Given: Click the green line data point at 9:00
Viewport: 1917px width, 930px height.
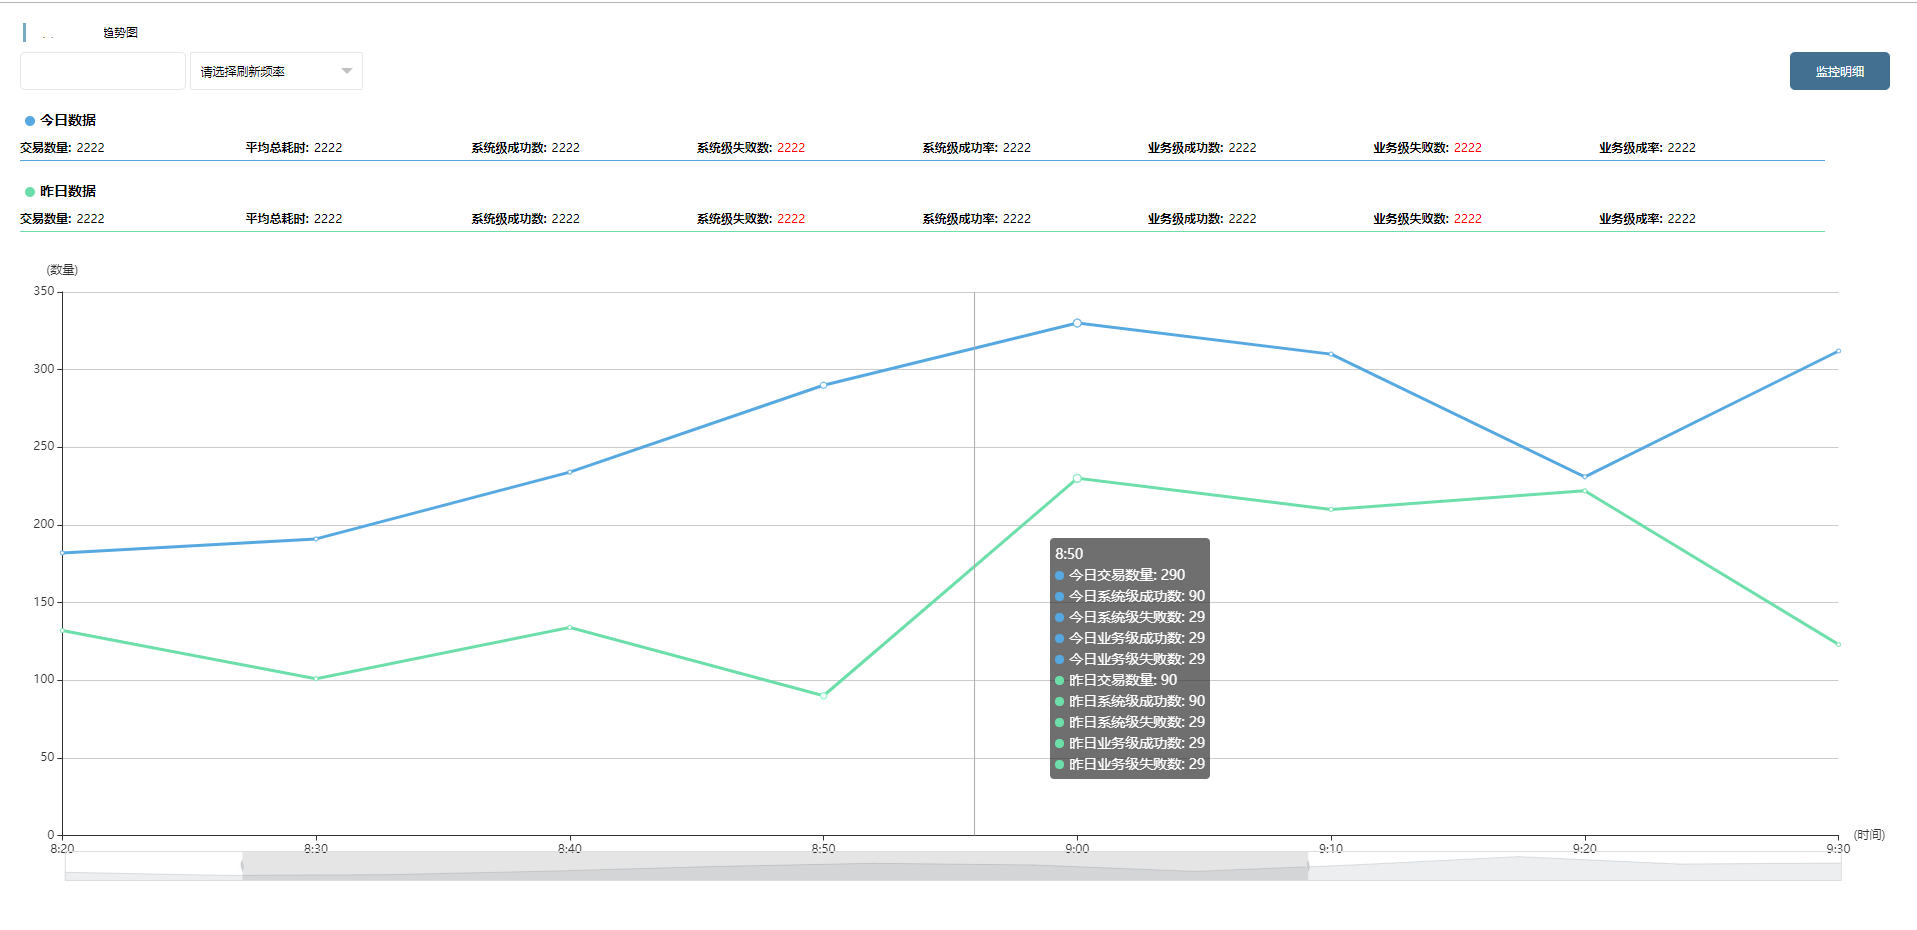Looking at the screenshot, I should pyautogui.click(x=1077, y=478).
